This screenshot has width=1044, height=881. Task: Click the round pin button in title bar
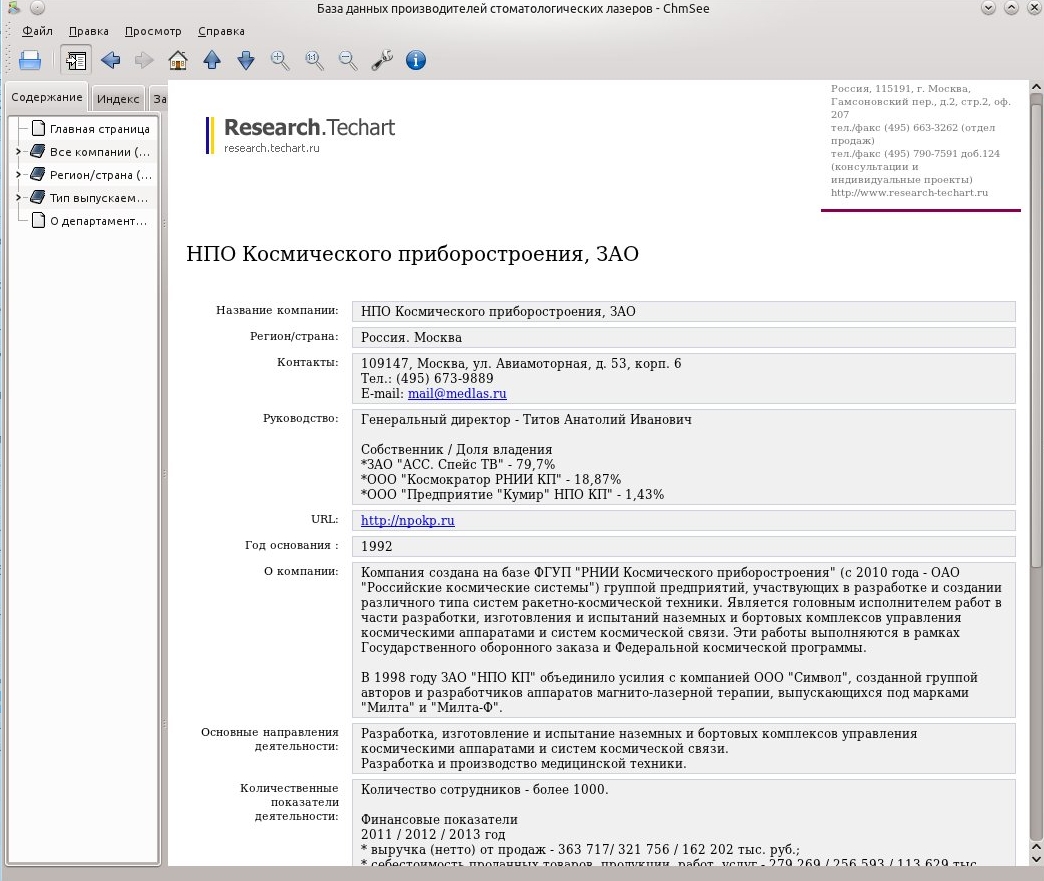click(37, 8)
